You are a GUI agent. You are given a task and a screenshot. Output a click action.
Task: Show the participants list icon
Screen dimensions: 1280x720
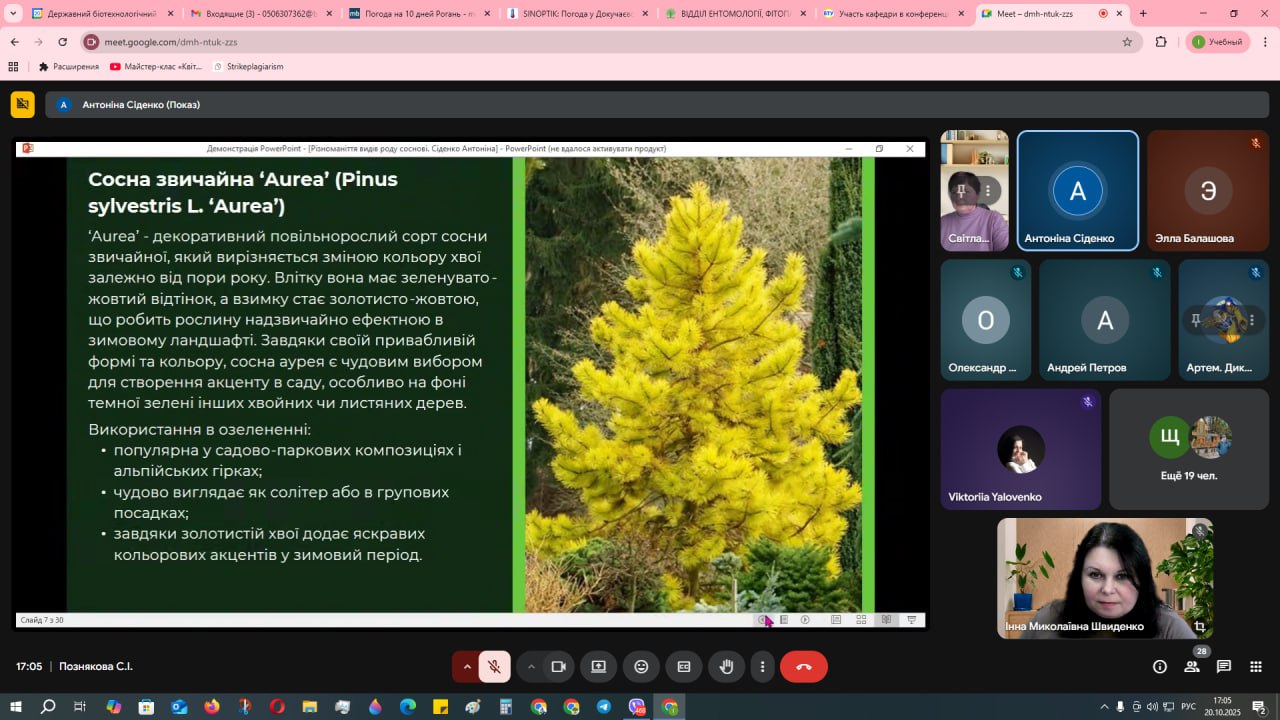point(1191,667)
